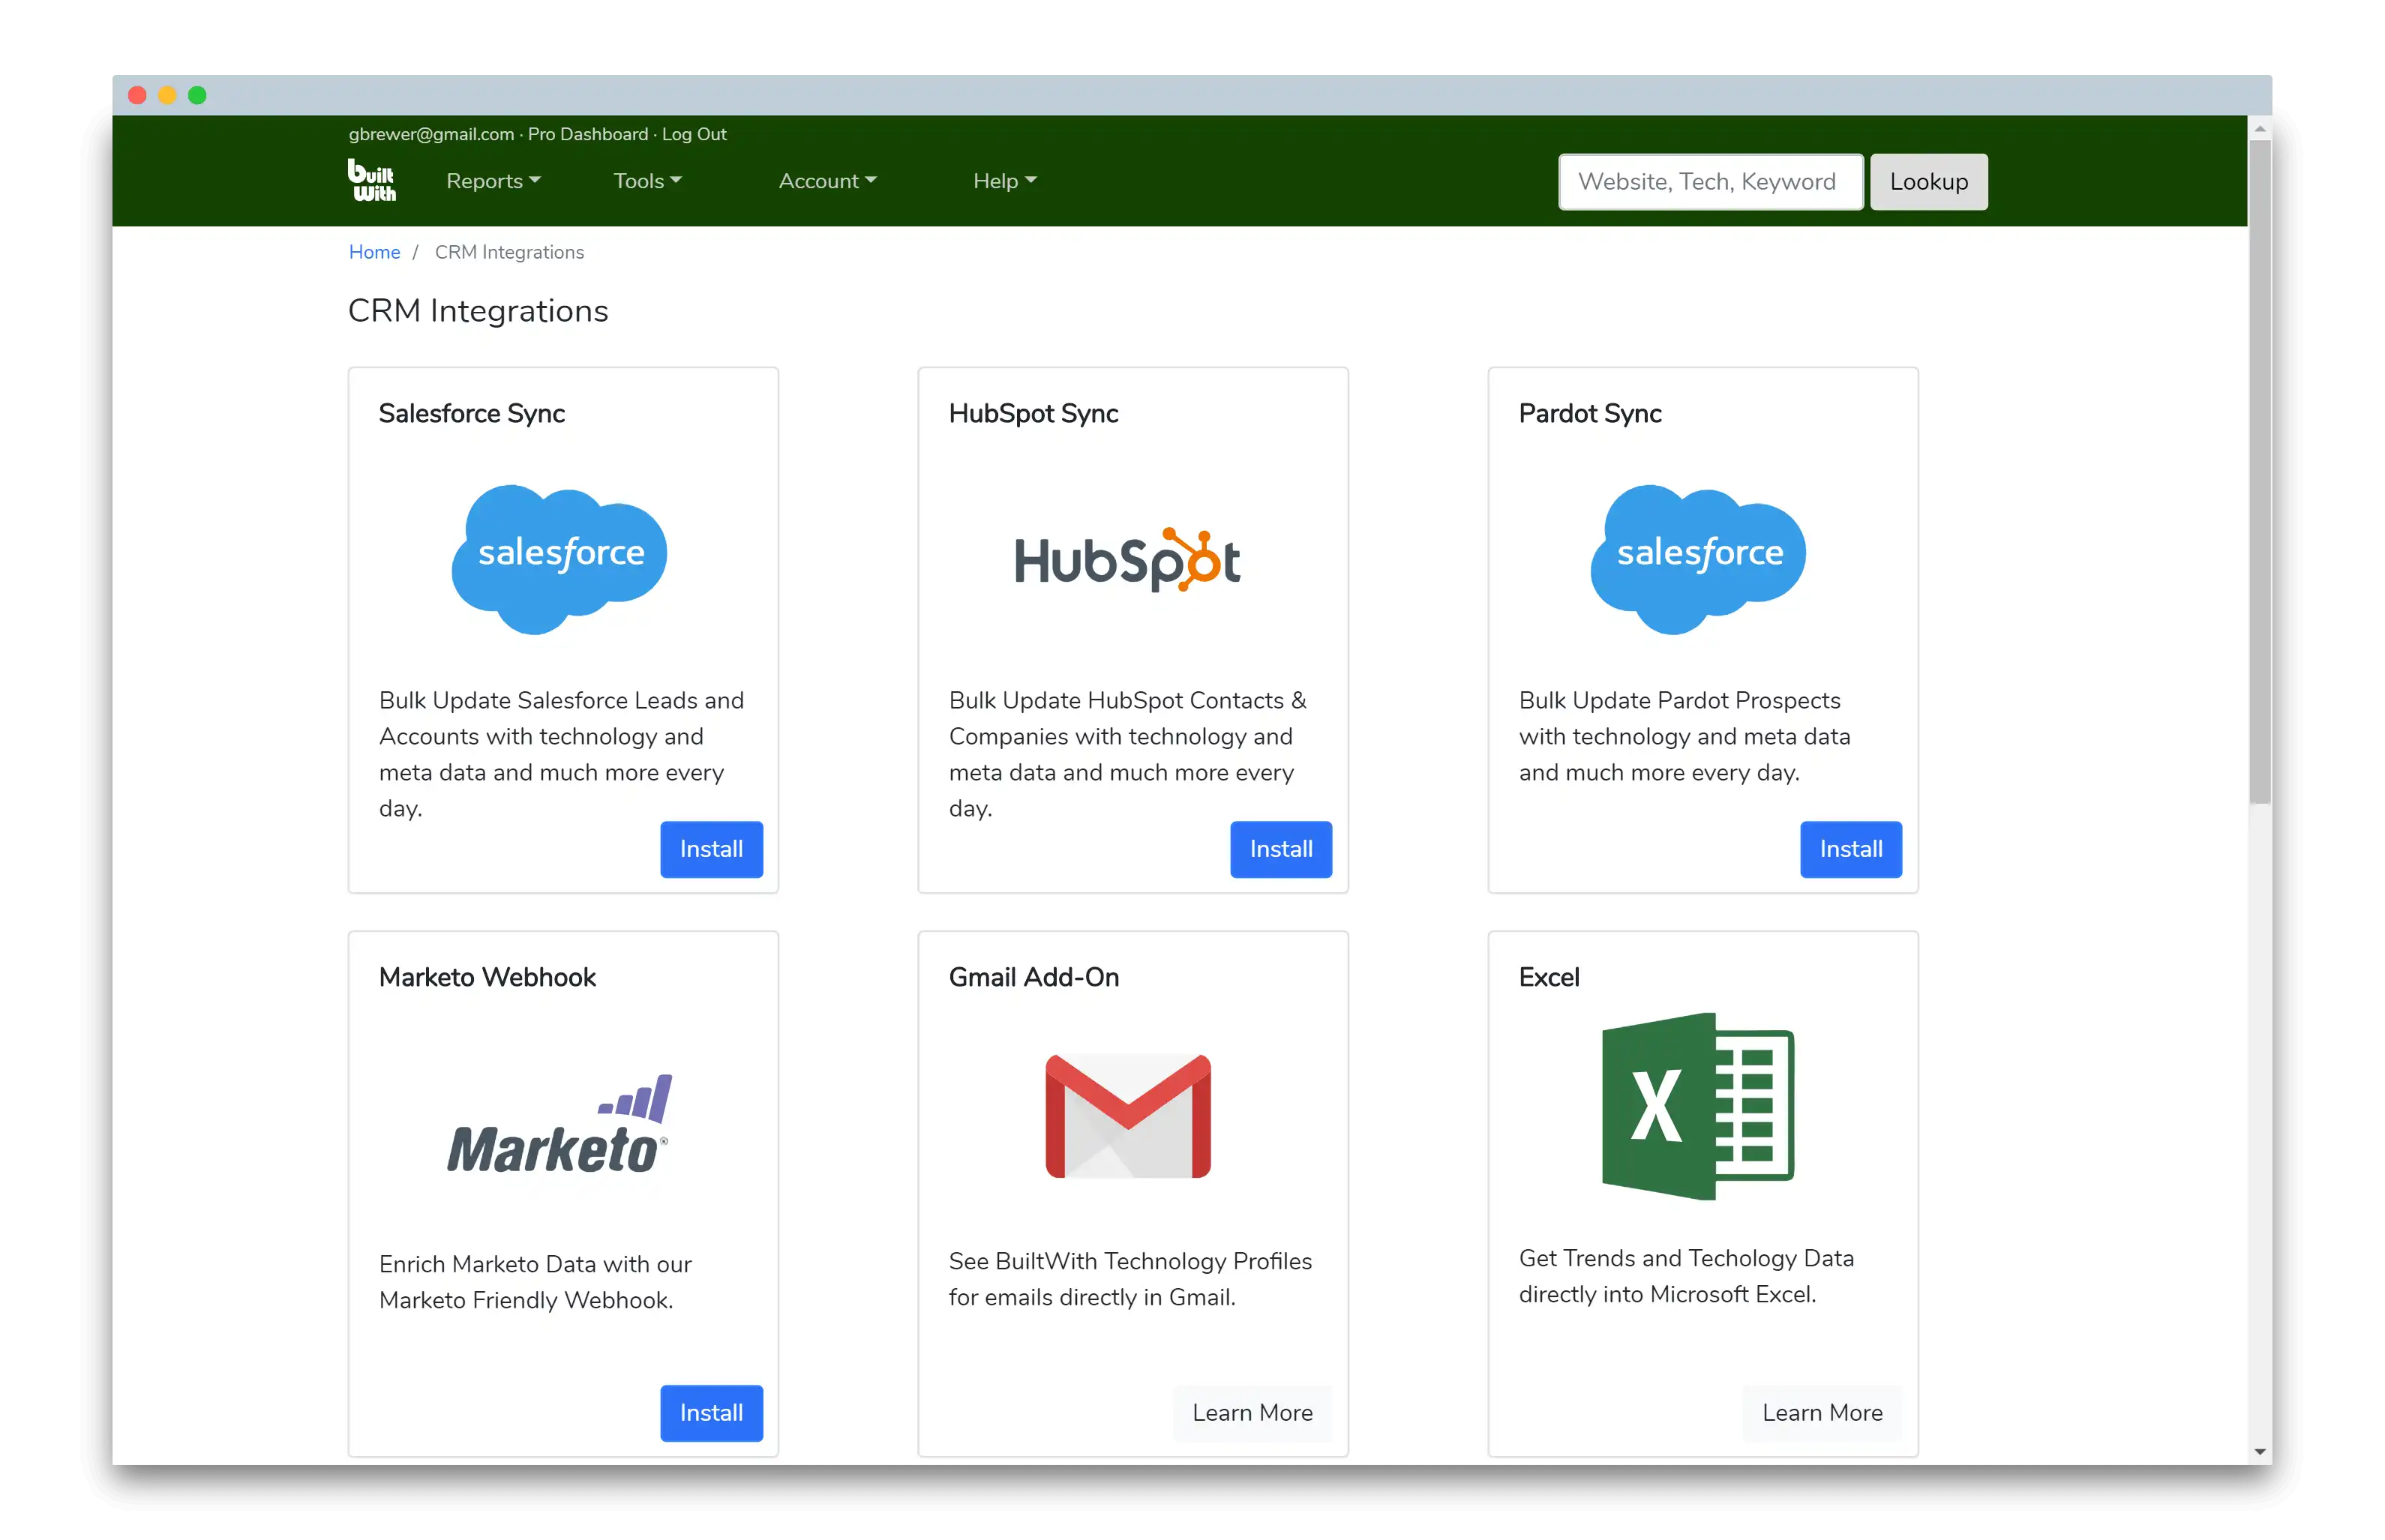The height and width of the screenshot is (1540, 2385).
Task: Click the "Excel" card title
Action: tap(1549, 977)
